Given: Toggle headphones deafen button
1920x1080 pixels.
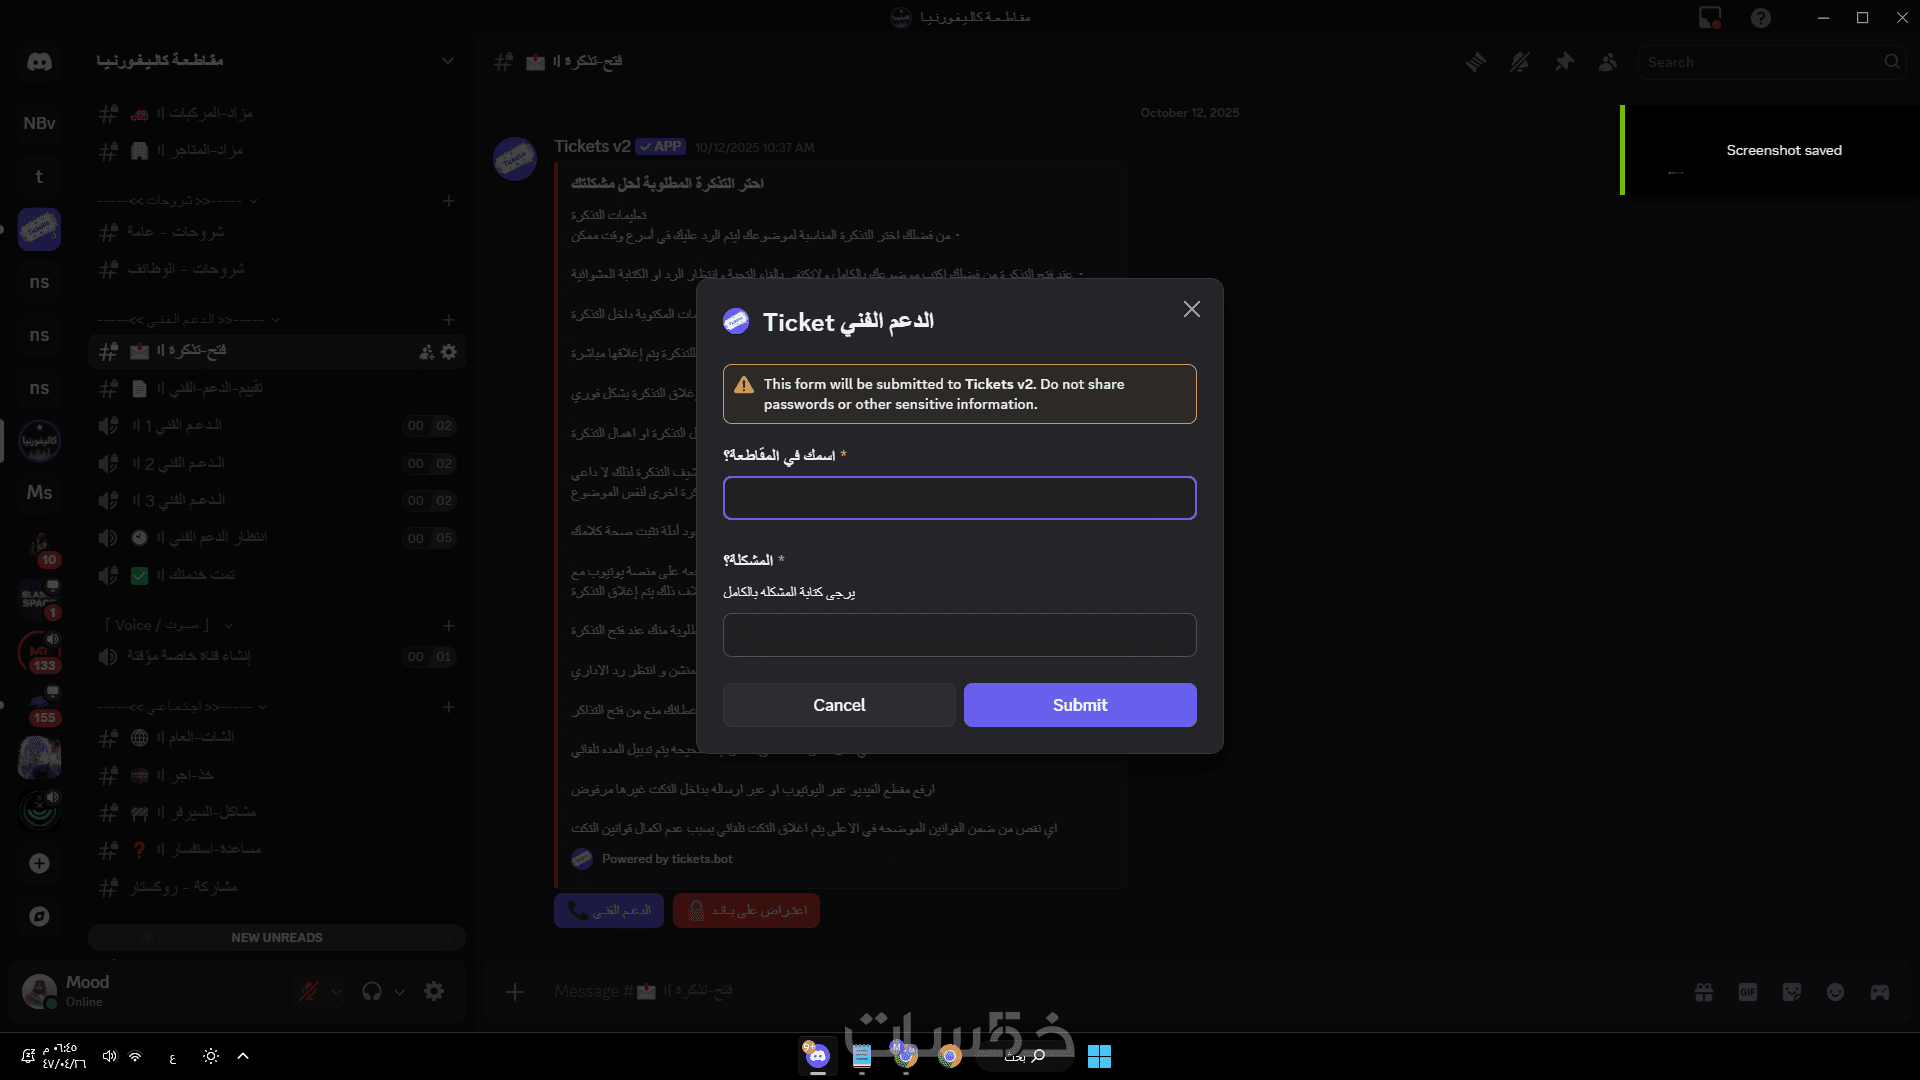Looking at the screenshot, I should [x=372, y=991].
